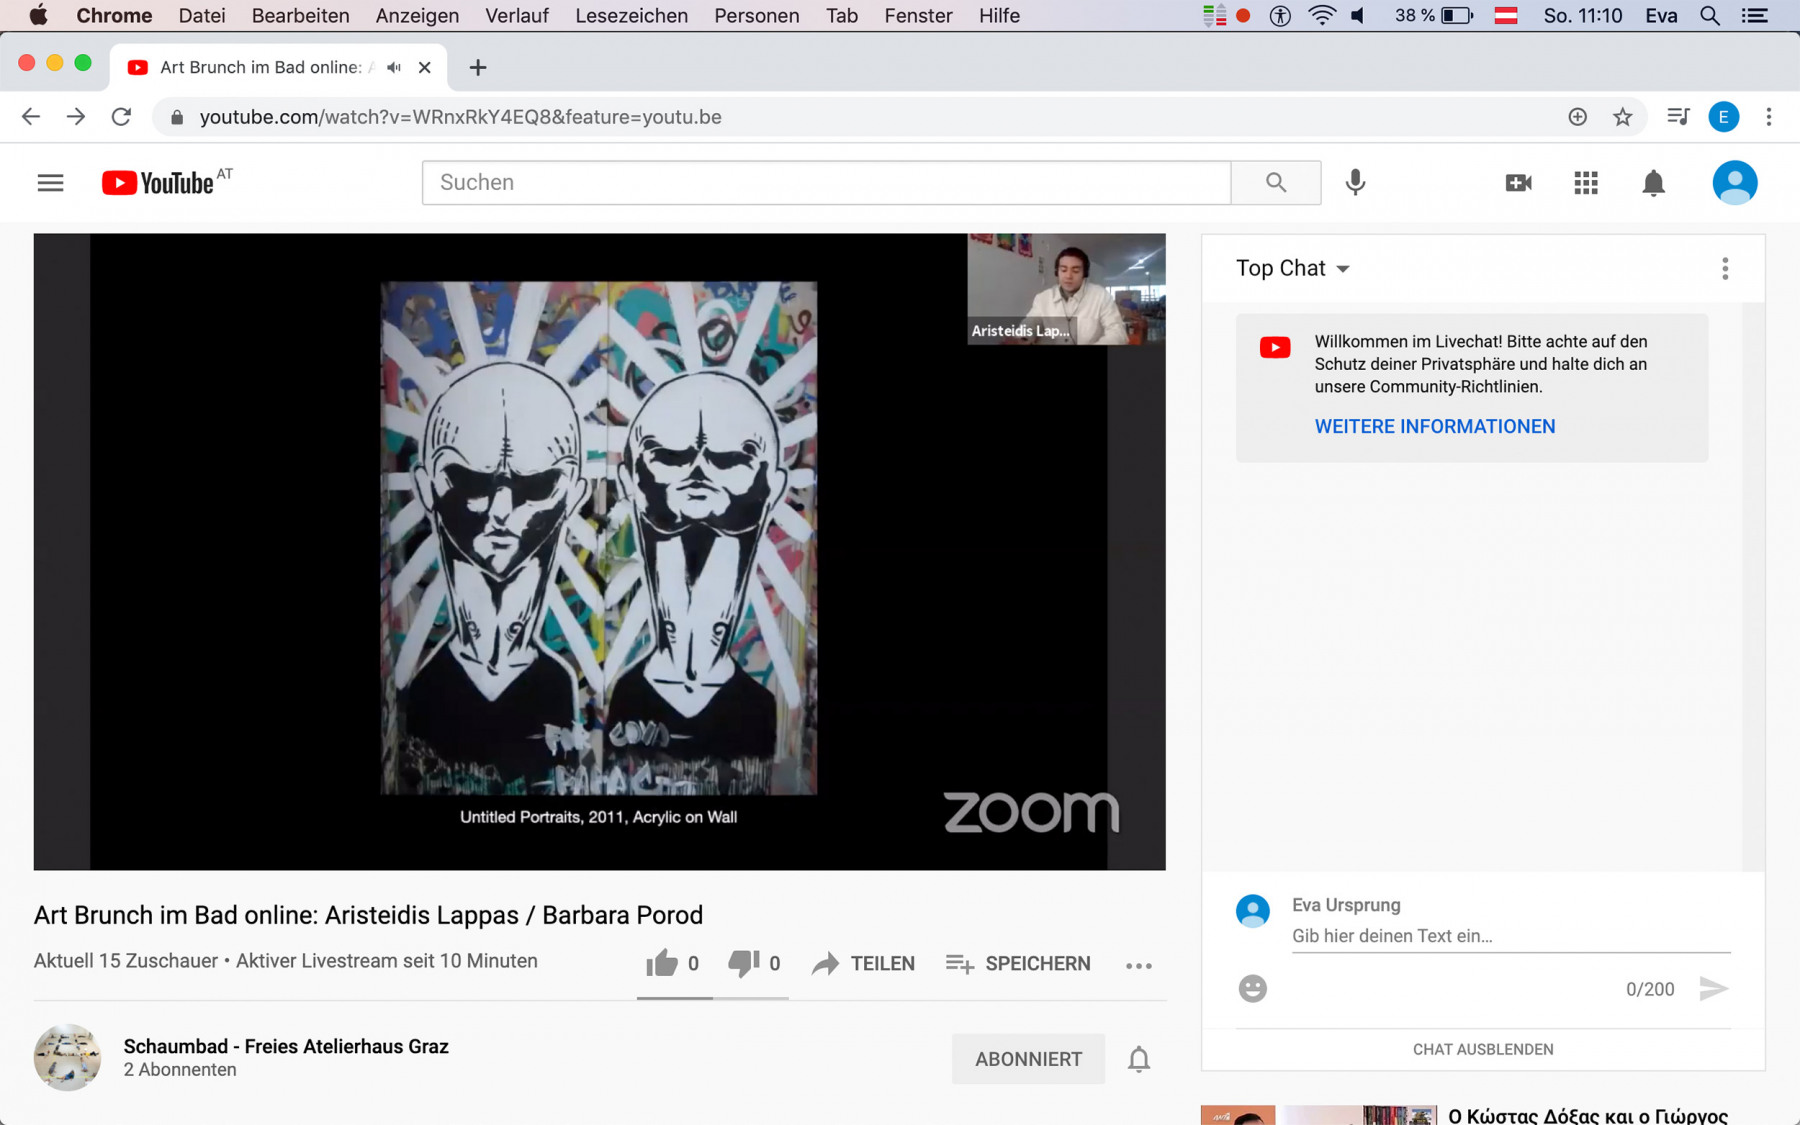Click the install/add icon in address bar
1800x1125 pixels.
click(1577, 117)
